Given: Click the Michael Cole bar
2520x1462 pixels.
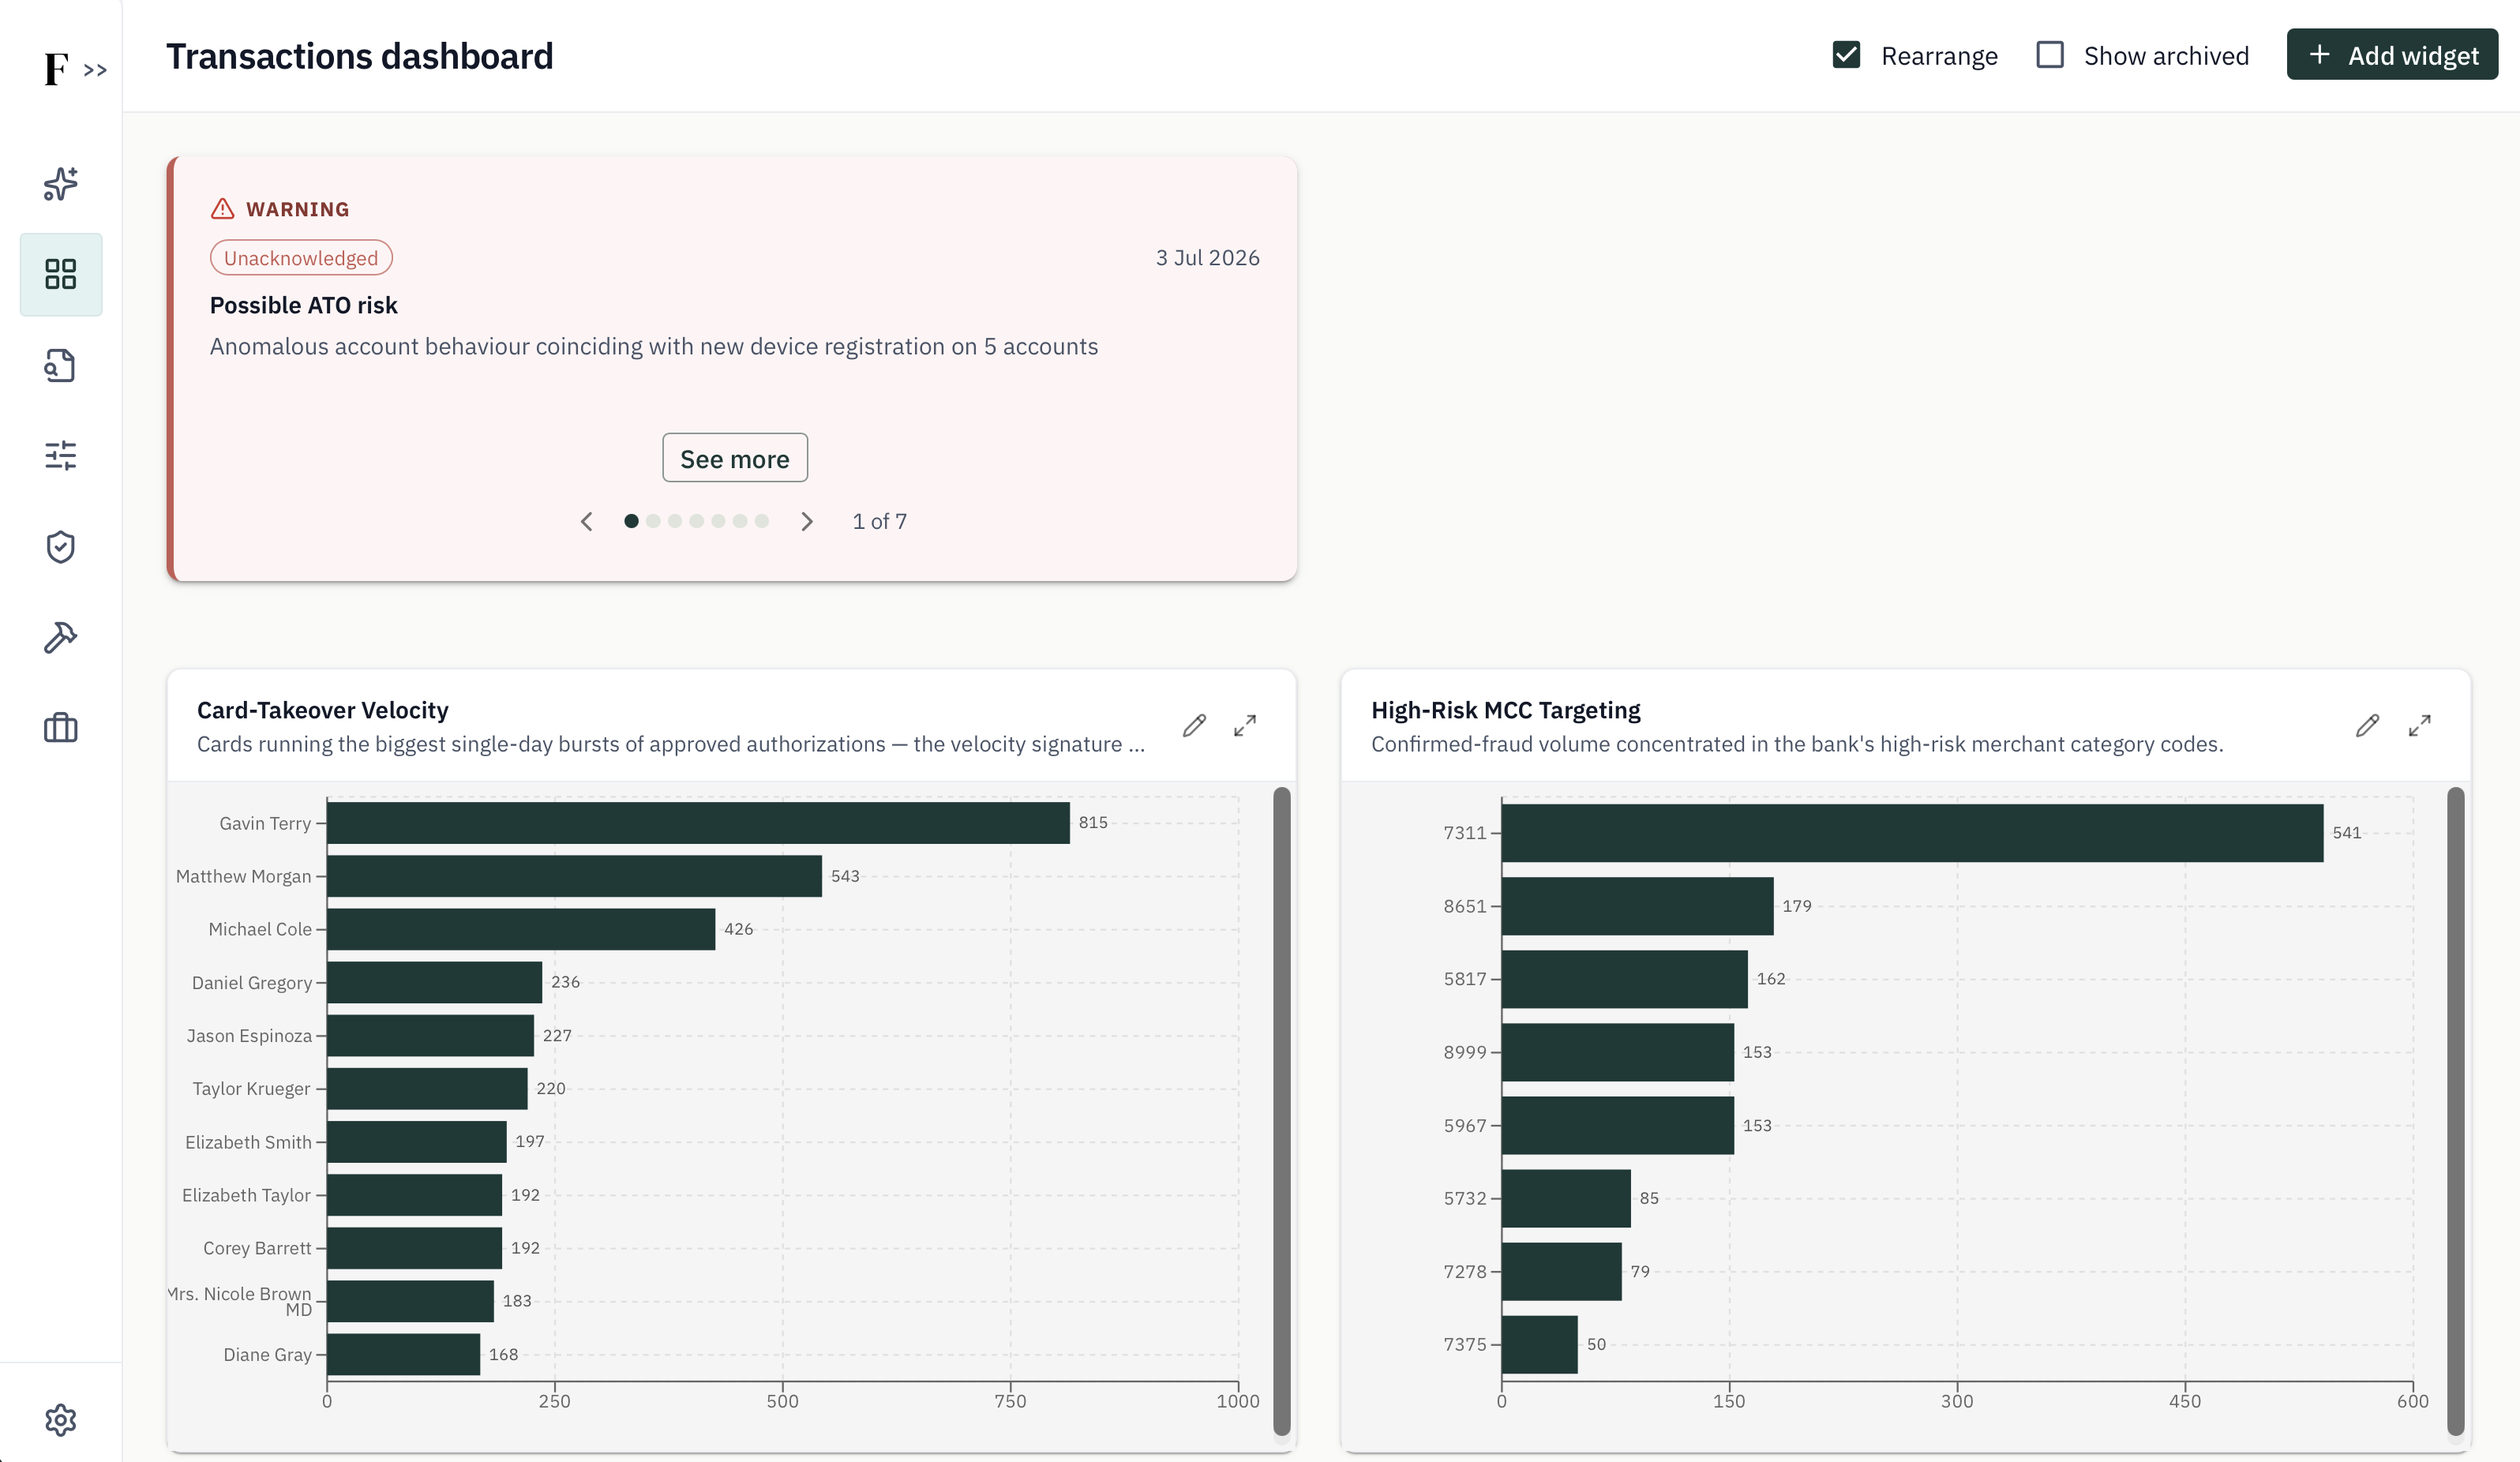Looking at the screenshot, I should point(521,929).
